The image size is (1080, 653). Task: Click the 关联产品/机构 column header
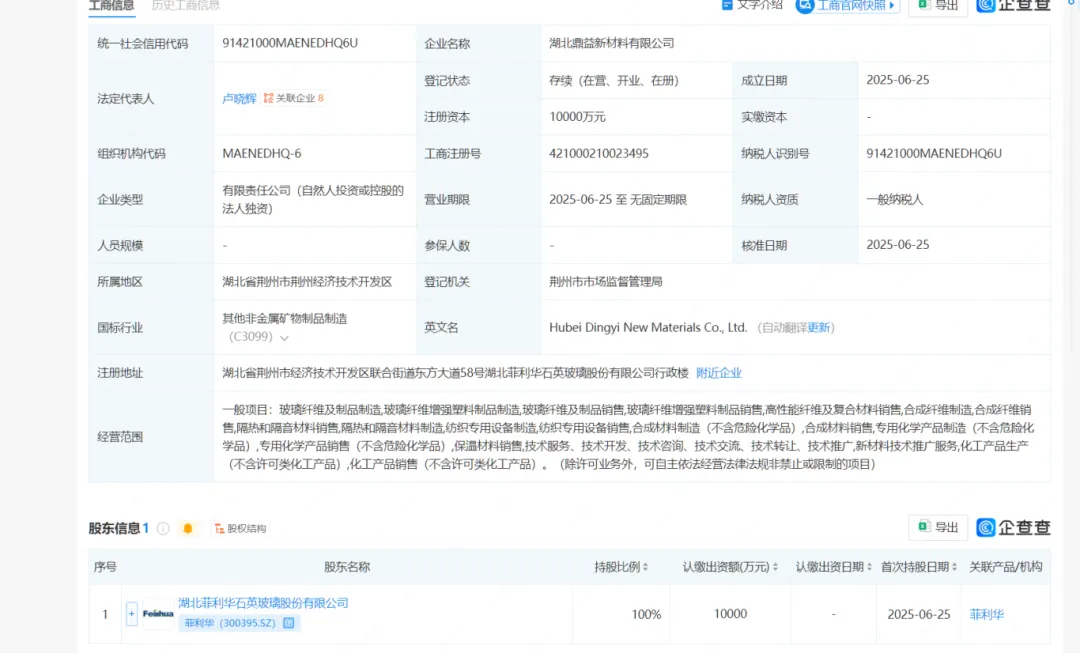[1006, 567]
